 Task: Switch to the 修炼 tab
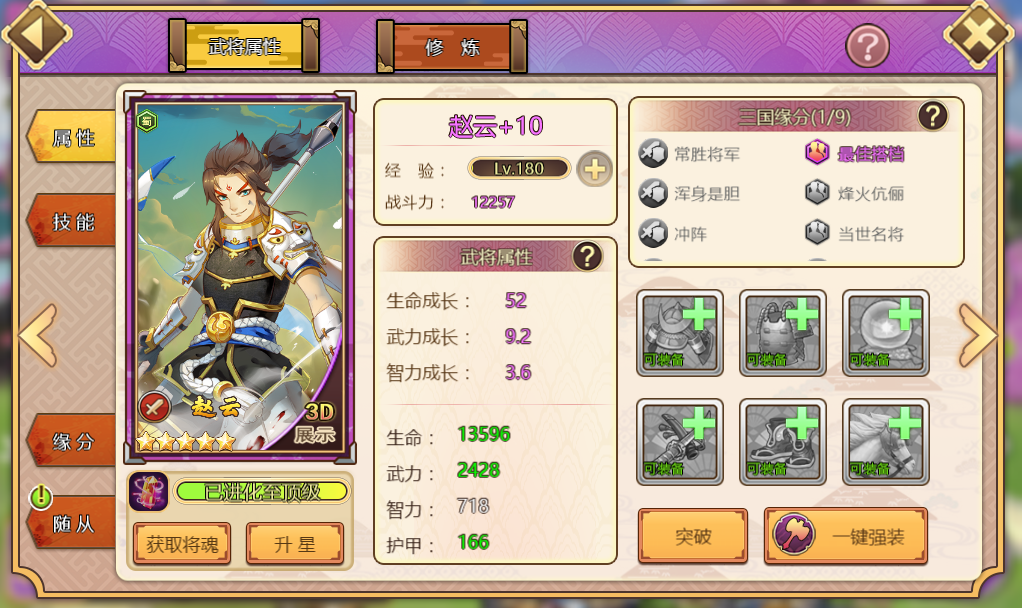[x=452, y=47]
